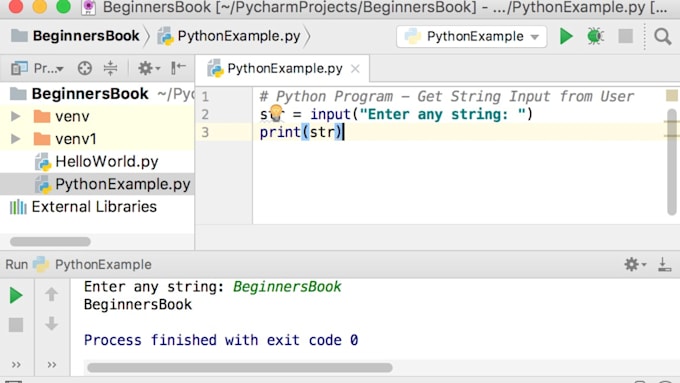Image resolution: width=680 pixels, height=383 pixels.
Task: Click line number 1 in the gutter
Action: pyautogui.click(x=205, y=97)
